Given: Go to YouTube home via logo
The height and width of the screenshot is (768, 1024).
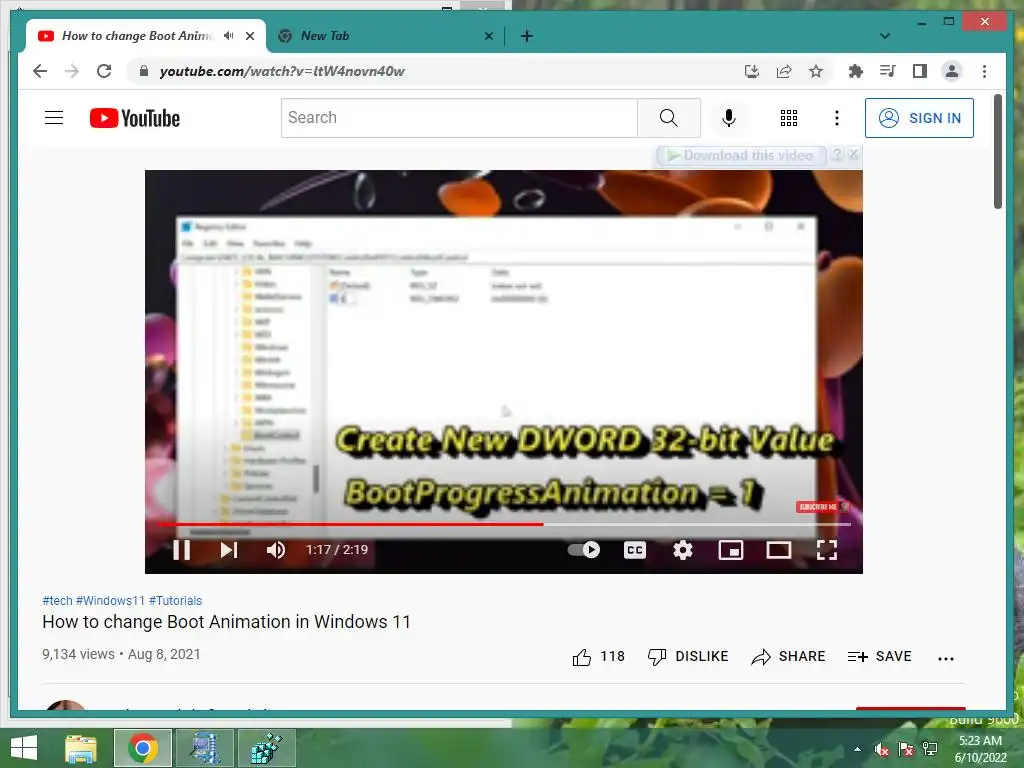Looking at the screenshot, I should click(x=135, y=118).
